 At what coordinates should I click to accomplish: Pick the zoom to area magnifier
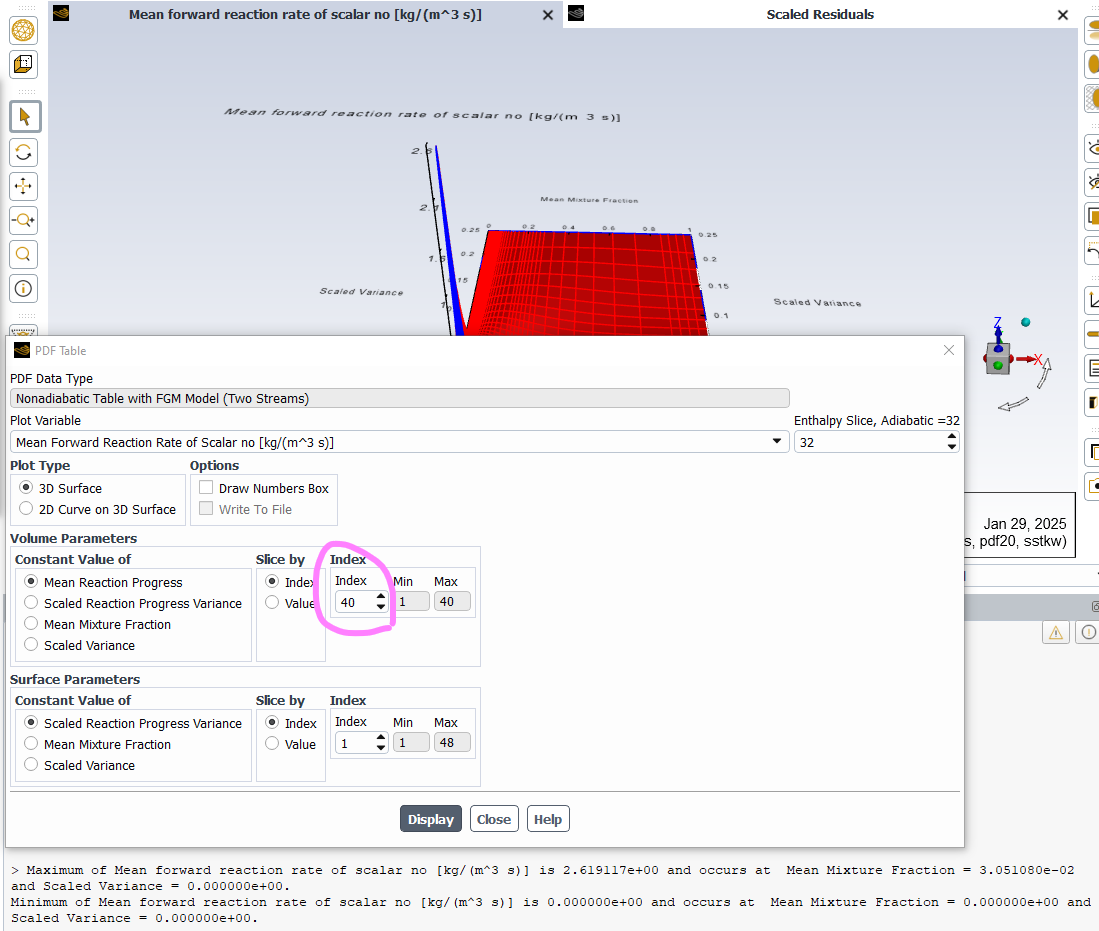point(24,254)
